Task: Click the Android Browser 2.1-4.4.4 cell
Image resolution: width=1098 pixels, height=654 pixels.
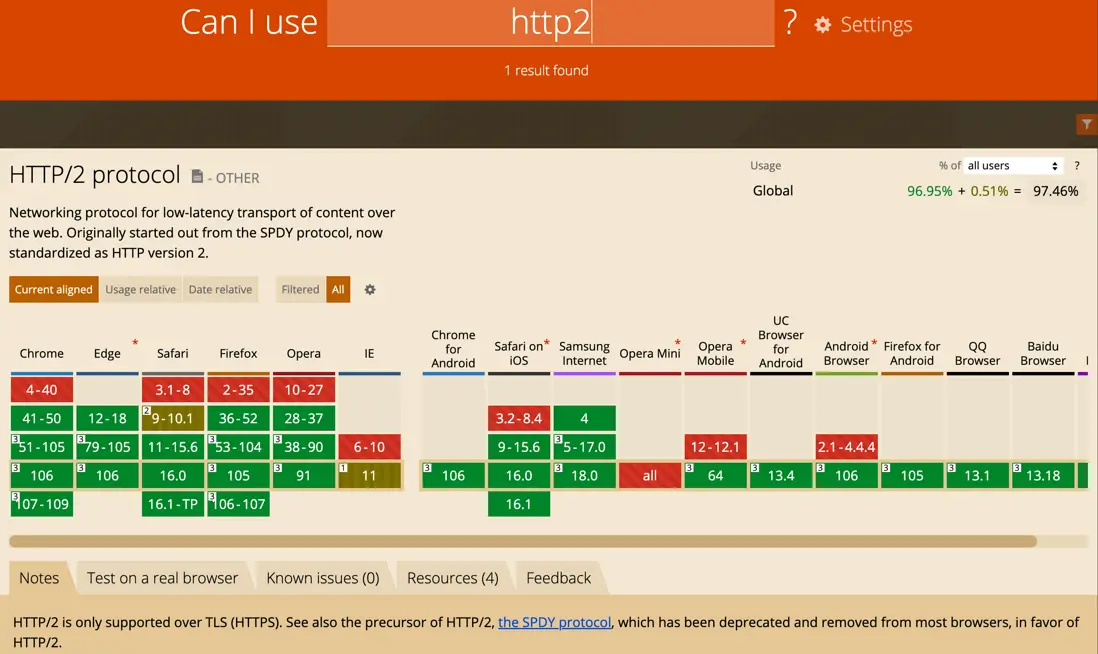Action: pos(847,447)
